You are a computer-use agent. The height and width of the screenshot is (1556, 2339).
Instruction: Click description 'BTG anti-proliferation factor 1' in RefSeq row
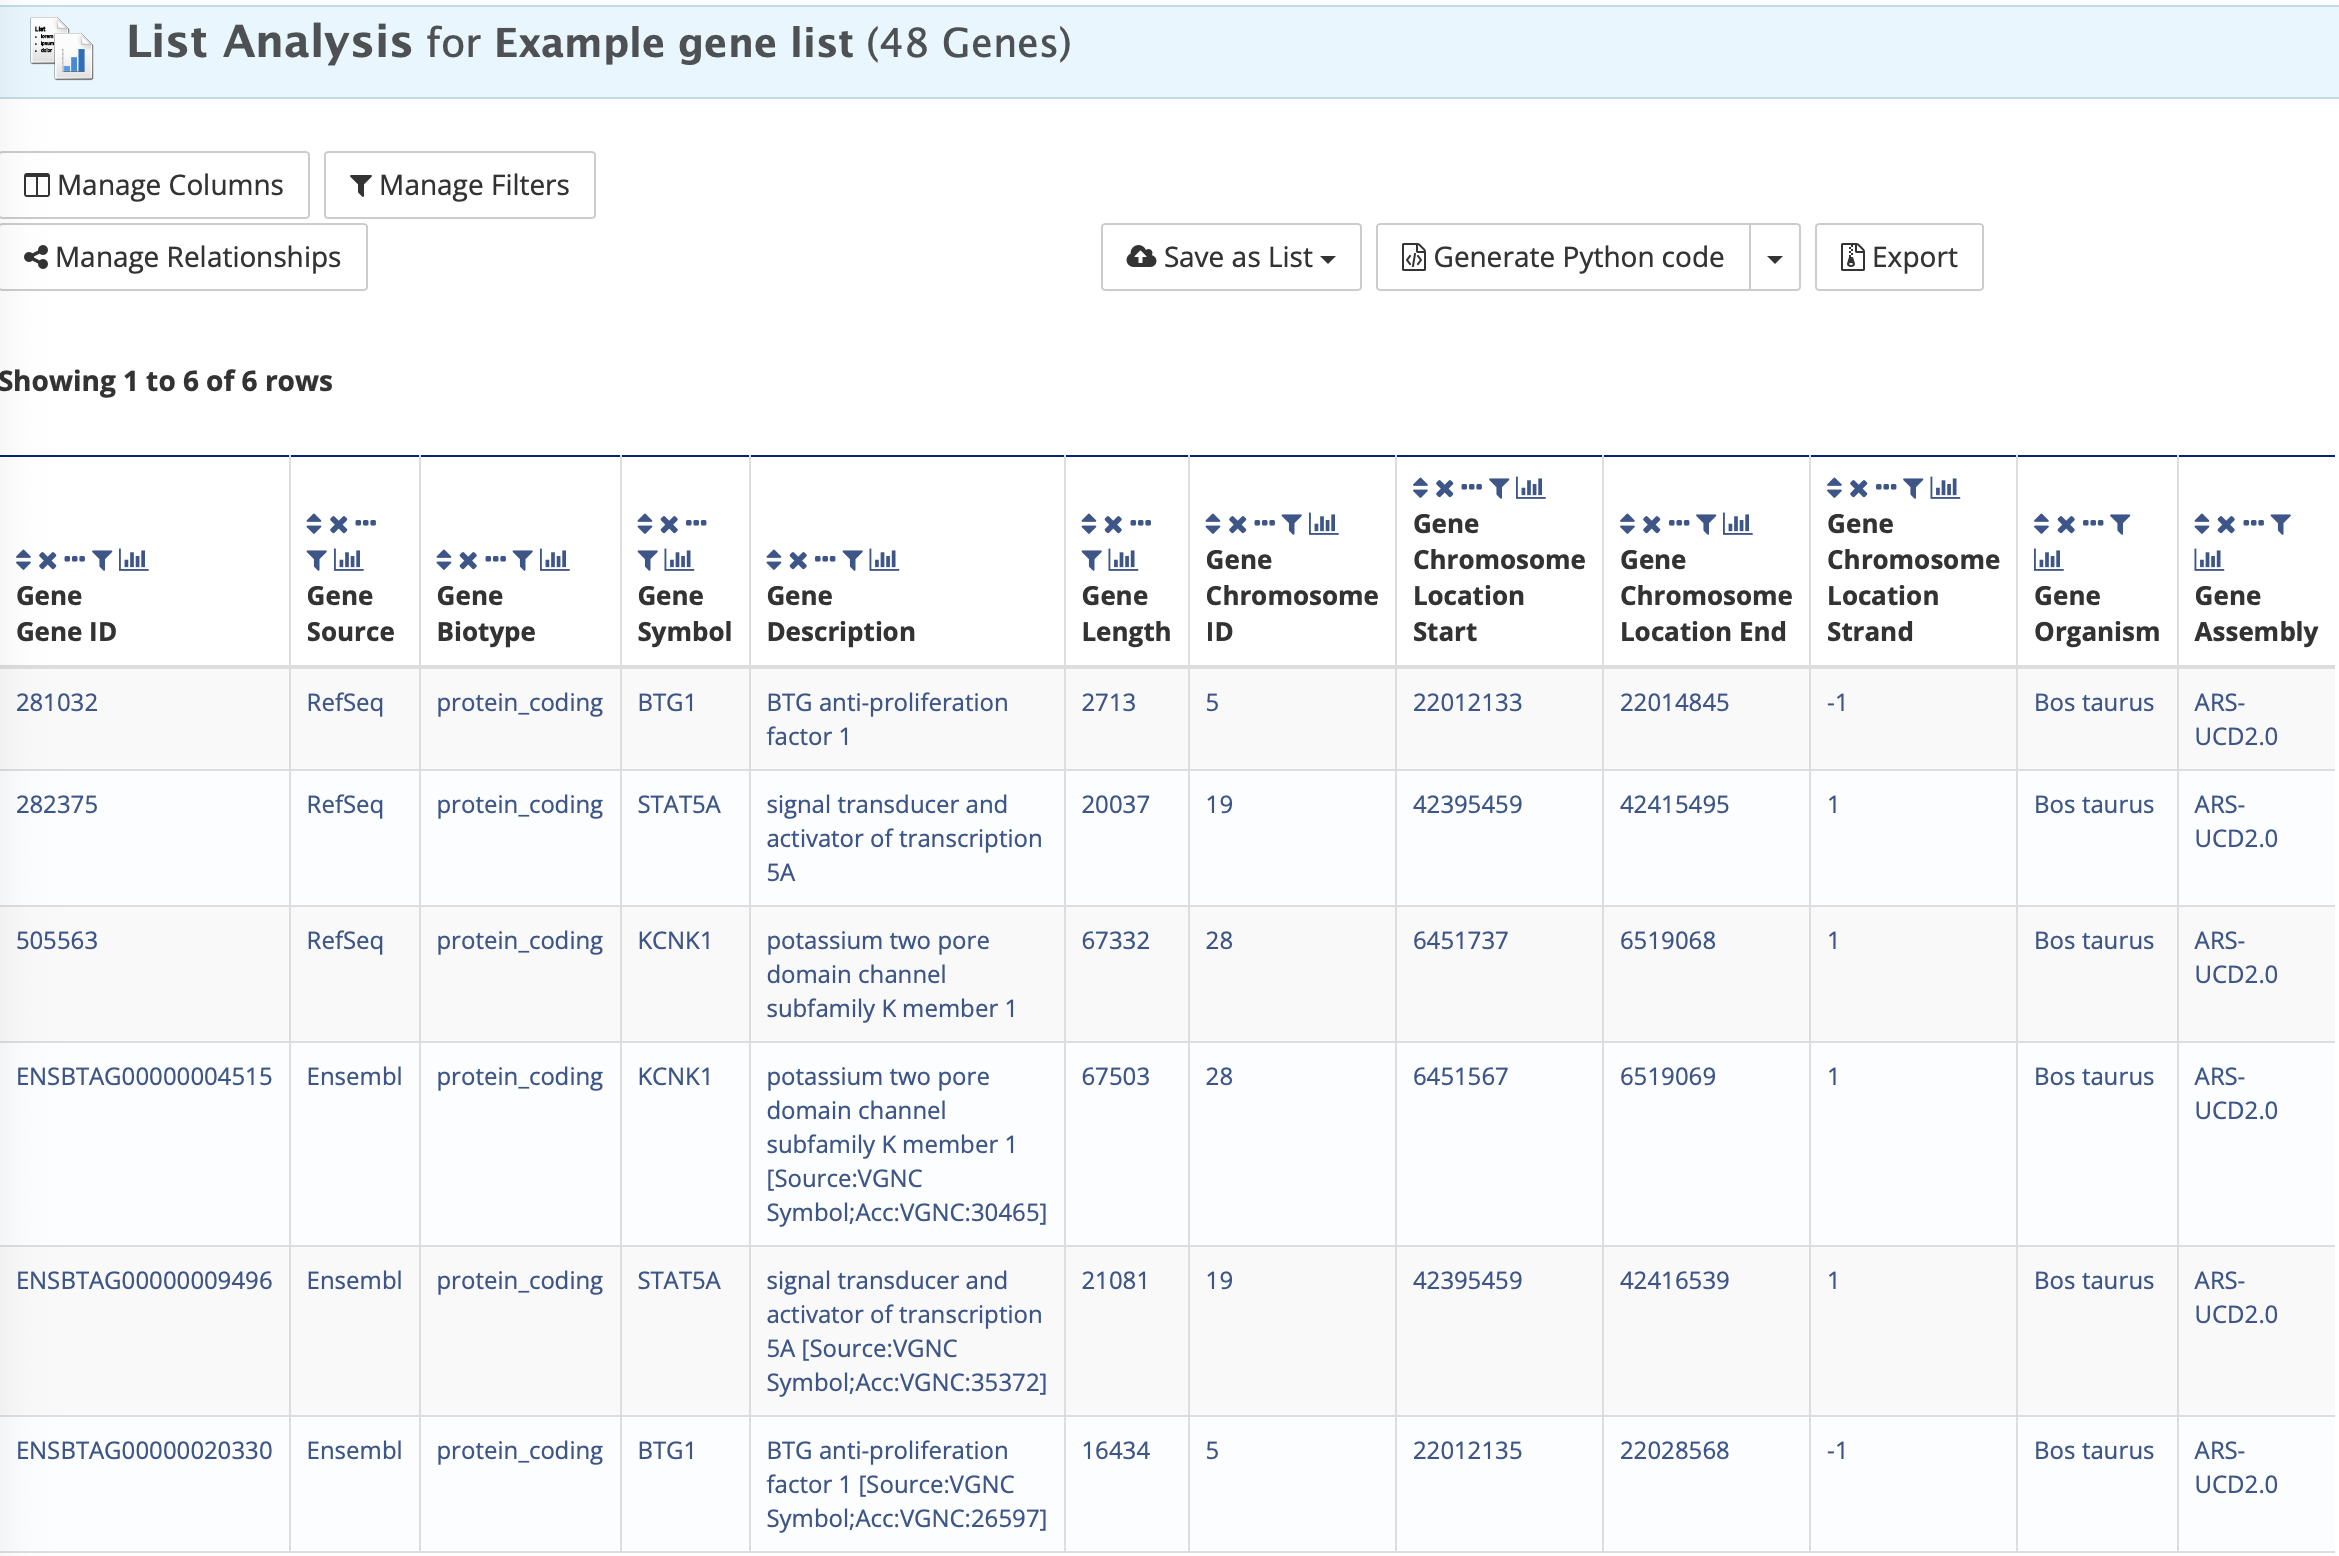(x=887, y=719)
